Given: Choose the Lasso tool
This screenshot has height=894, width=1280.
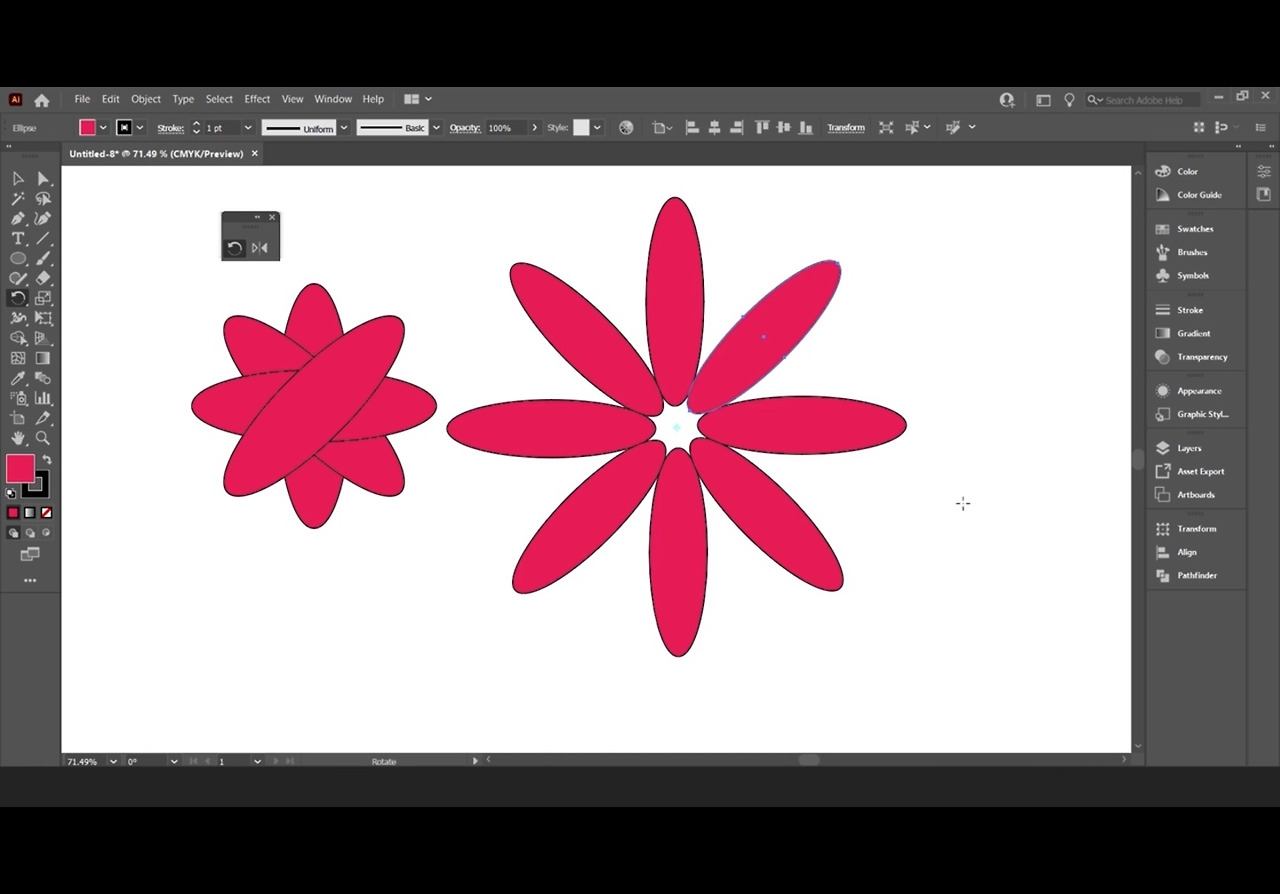Looking at the screenshot, I should click(43, 199).
